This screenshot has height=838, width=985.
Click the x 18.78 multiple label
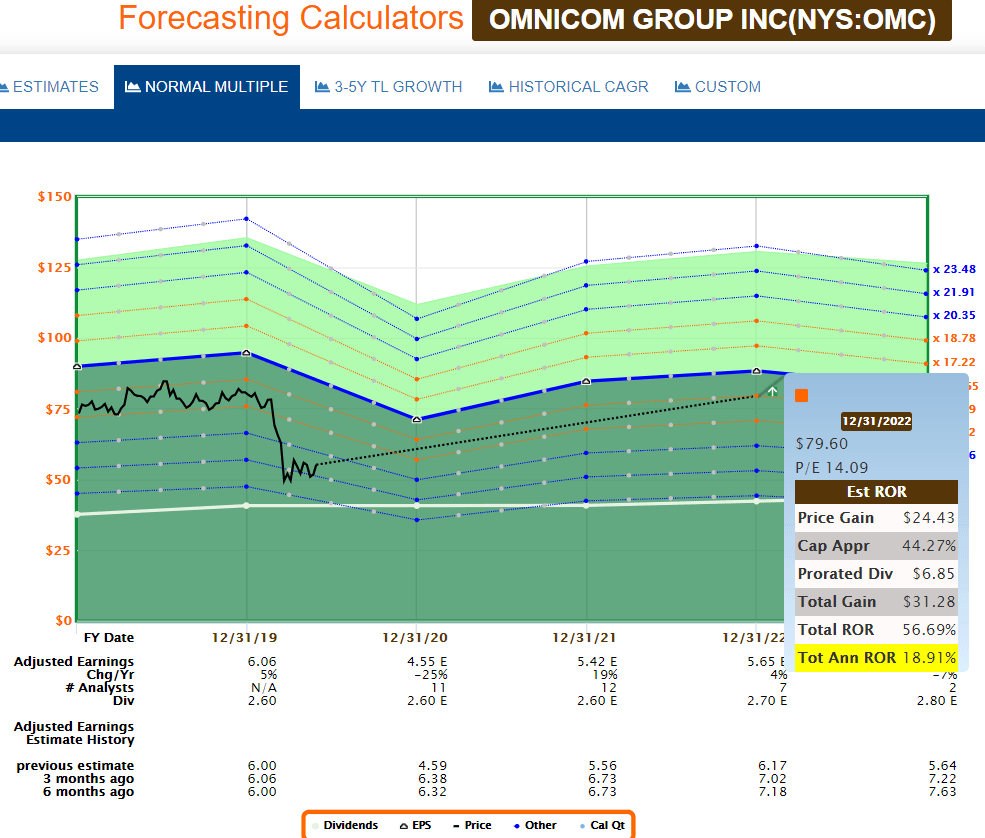coord(954,338)
